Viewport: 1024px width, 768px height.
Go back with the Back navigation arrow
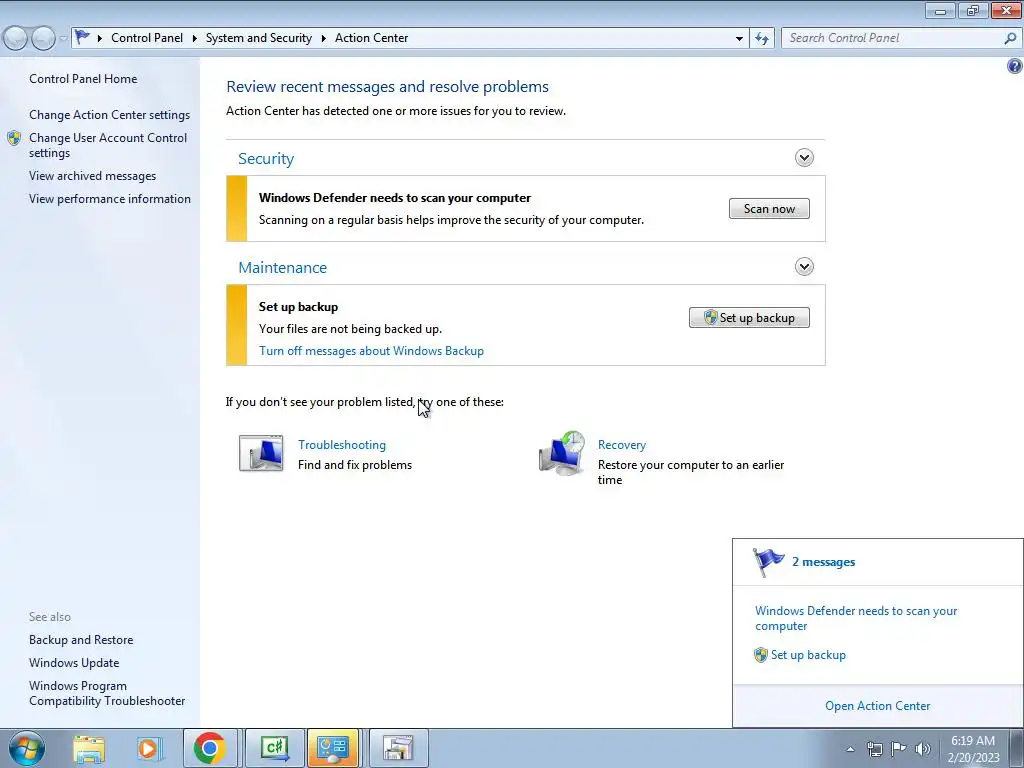click(x=16, y=38)
